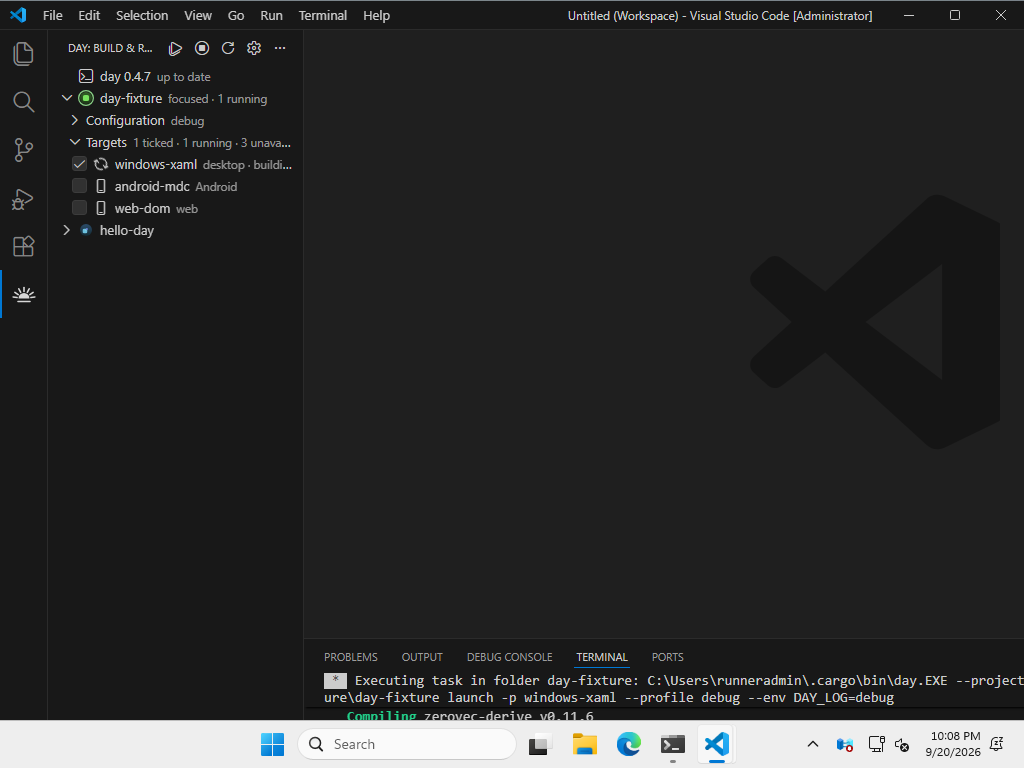Open the Edit menu
Image resolution: width=1024 pixels, height=768 pixels.
pyautogui.click(x=89, y=15)
